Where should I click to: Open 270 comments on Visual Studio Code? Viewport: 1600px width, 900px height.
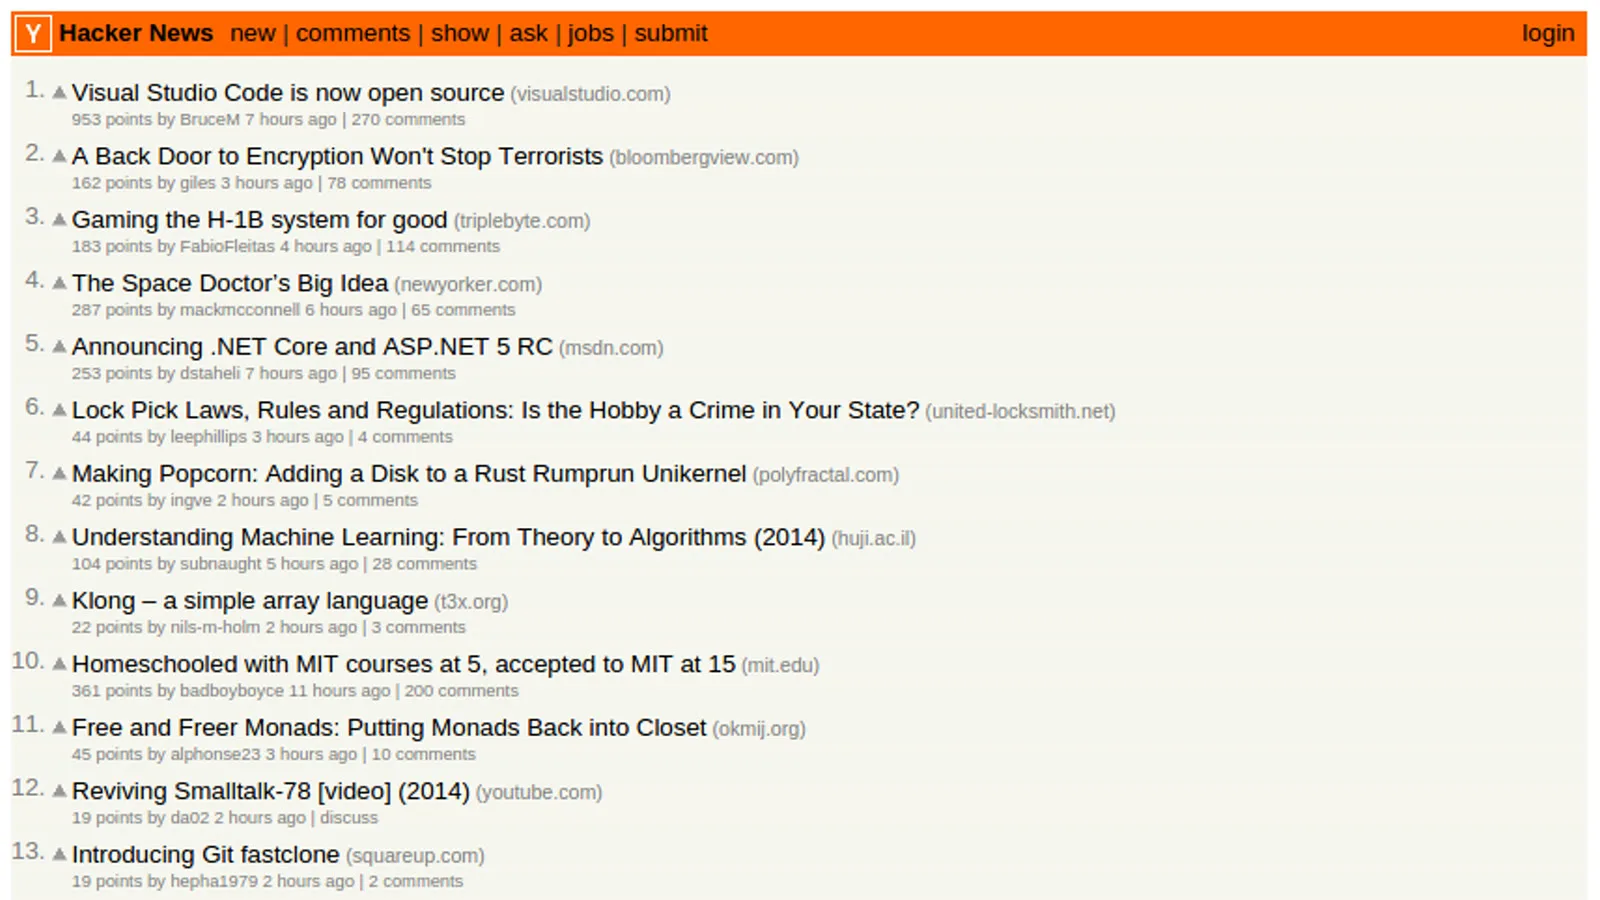pos(408,120)
